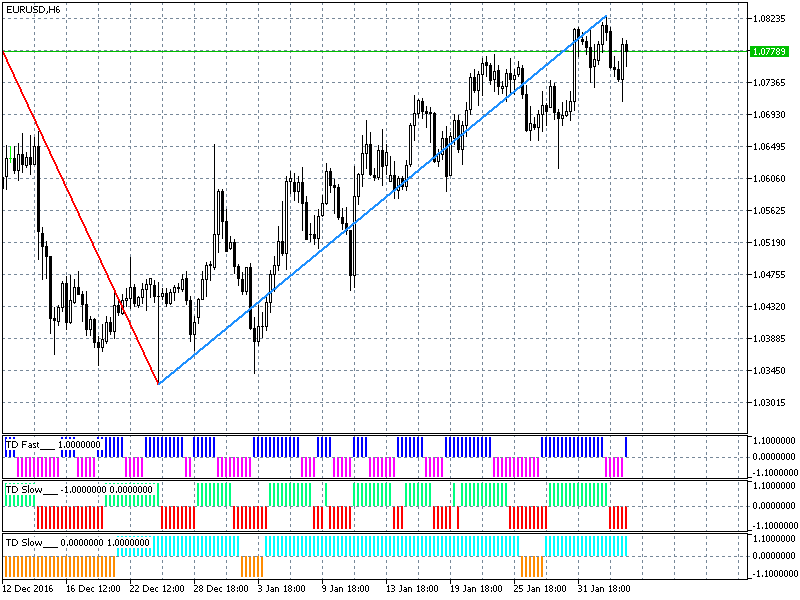Click the 1.05625 price axis label

[x=769, y=211]
